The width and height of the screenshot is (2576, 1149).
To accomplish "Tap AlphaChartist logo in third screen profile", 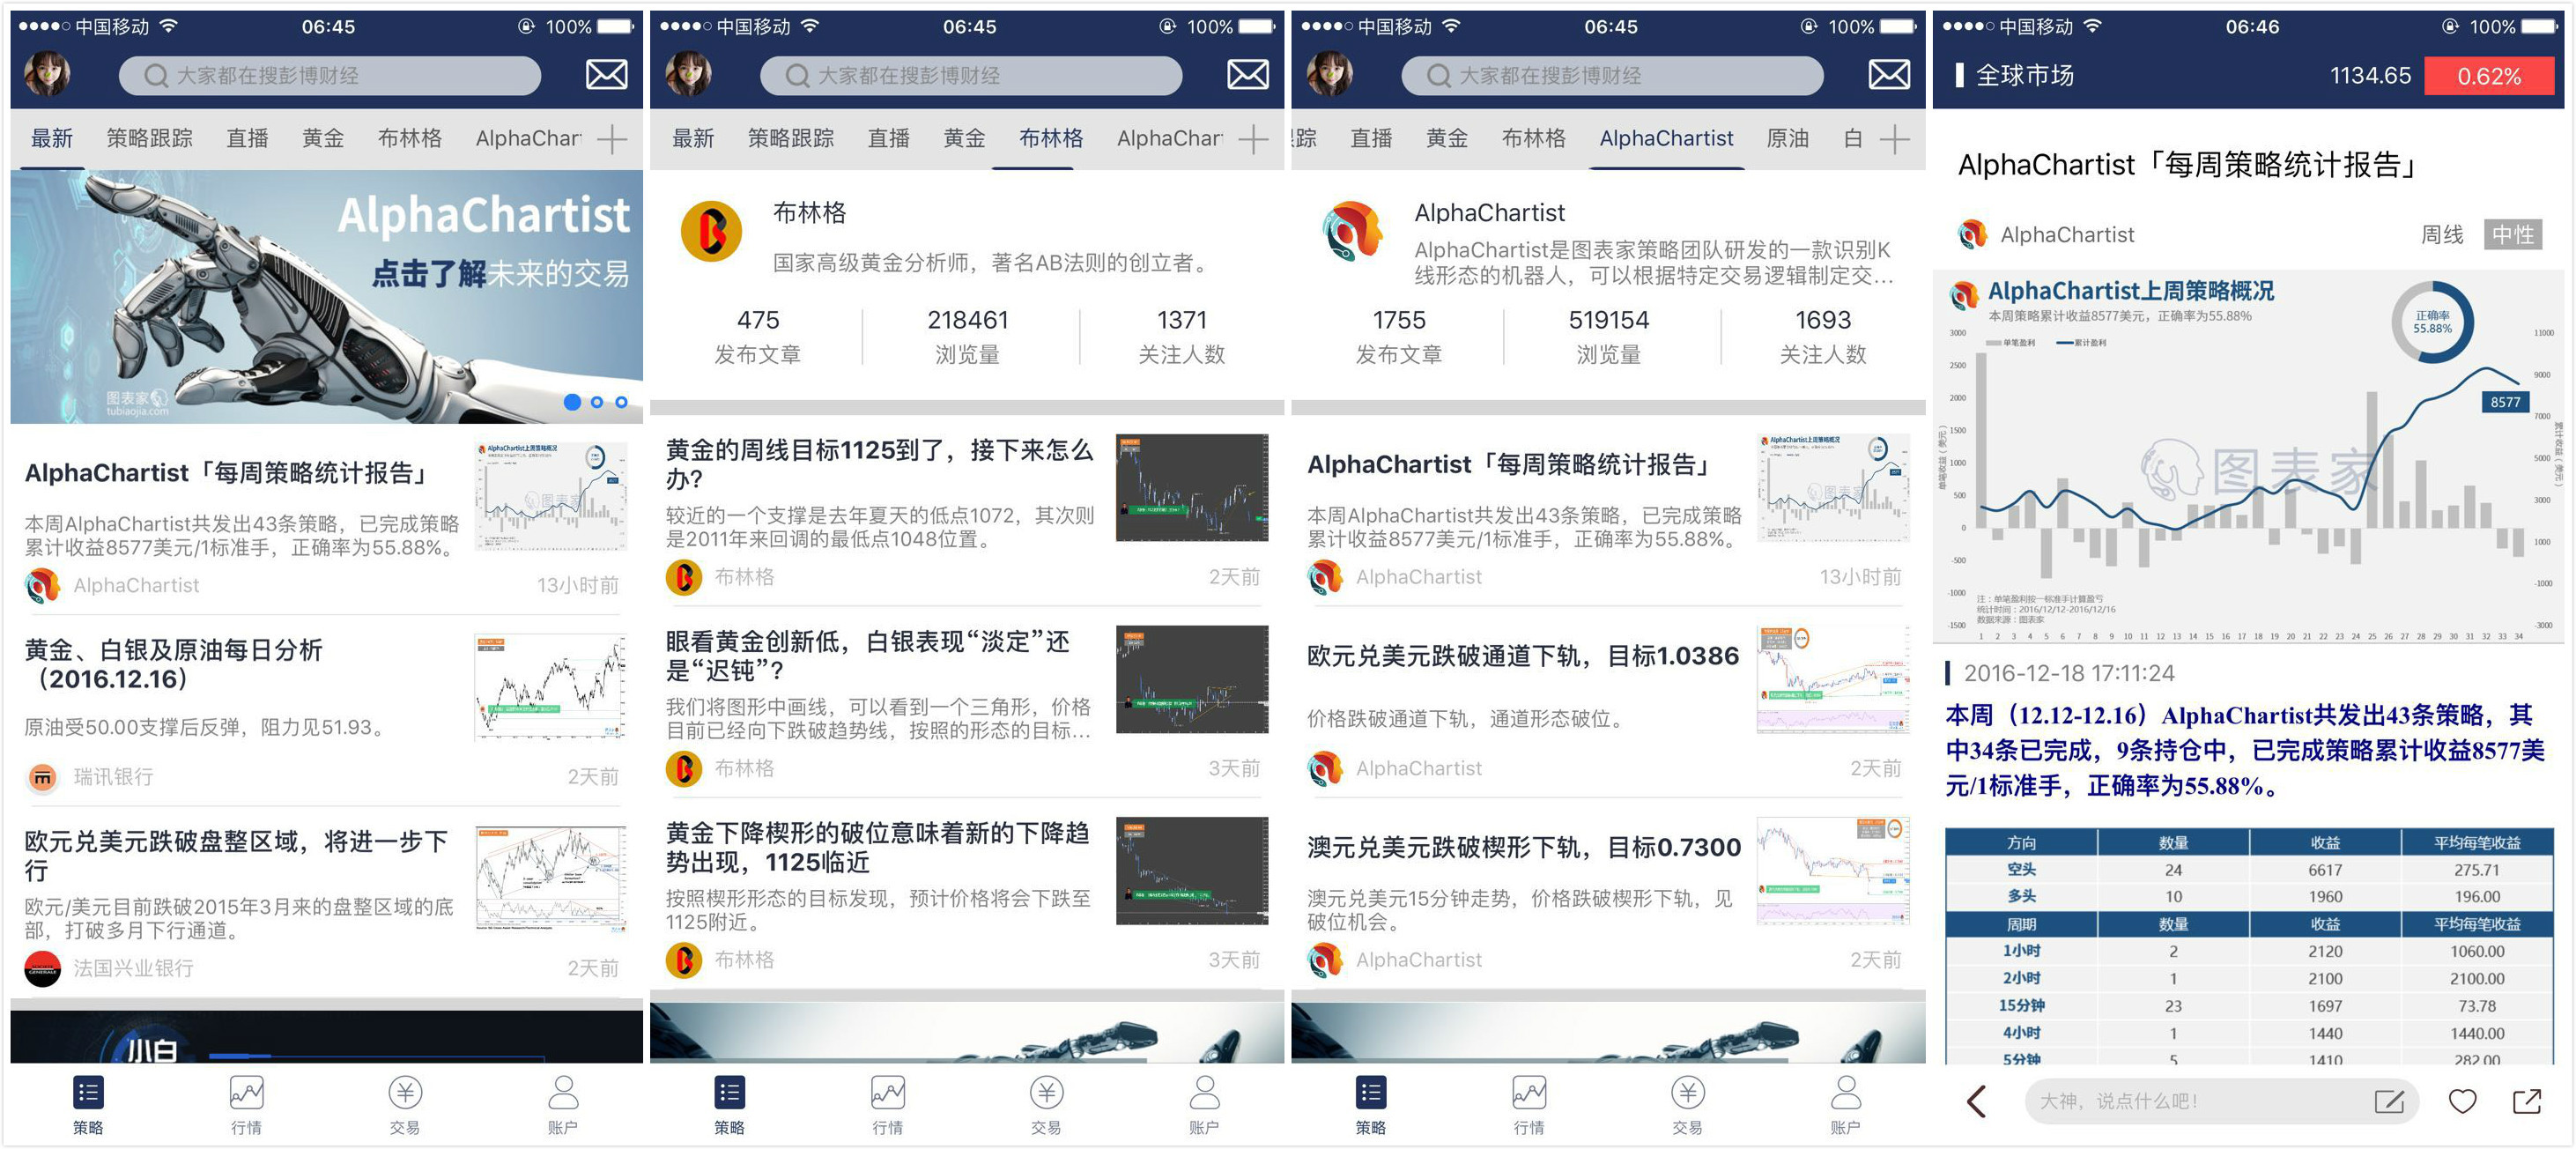I will click(x=1352, y=231).
